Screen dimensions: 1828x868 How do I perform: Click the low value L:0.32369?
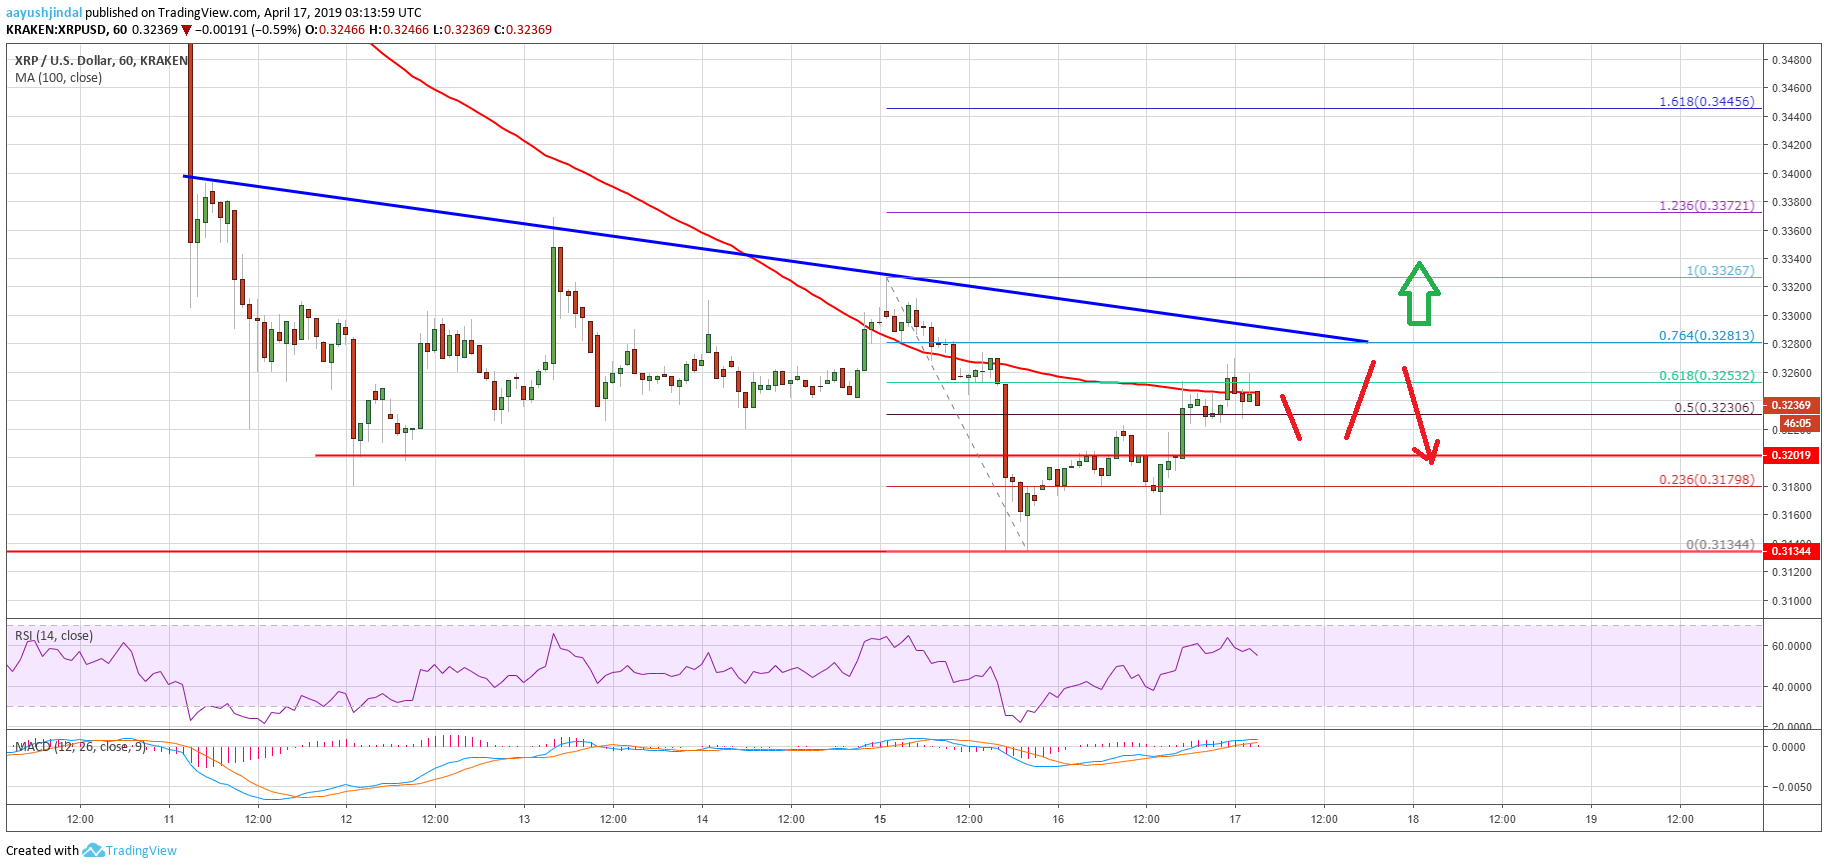click(462, 30)
